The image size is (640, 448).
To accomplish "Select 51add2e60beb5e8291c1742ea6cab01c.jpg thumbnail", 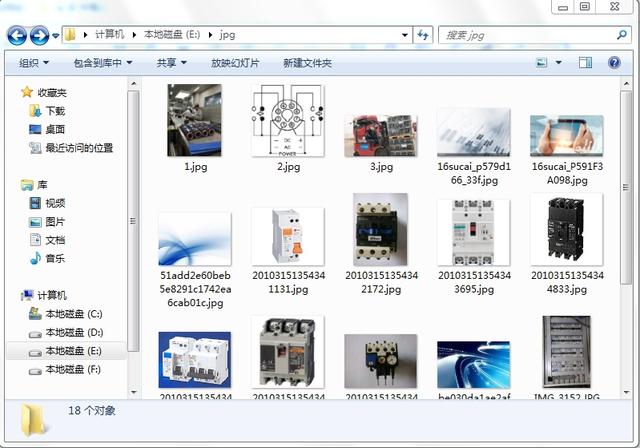I will (x=195, y=239).
